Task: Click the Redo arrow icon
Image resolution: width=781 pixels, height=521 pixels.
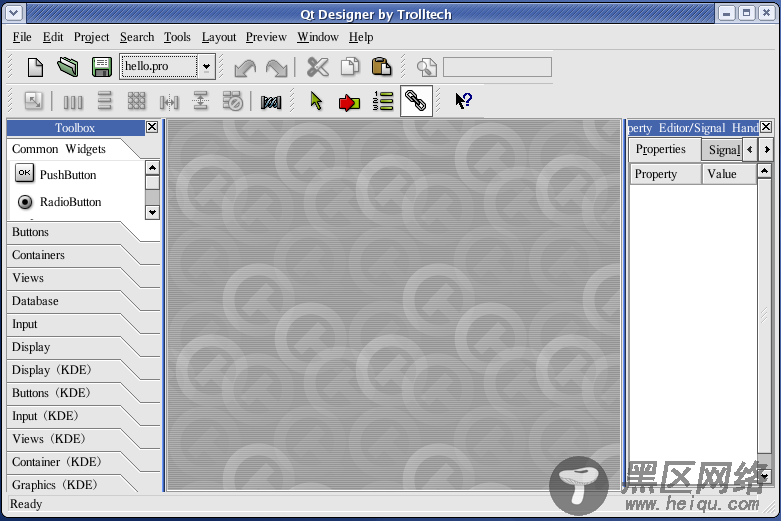Action: point(276,68)
